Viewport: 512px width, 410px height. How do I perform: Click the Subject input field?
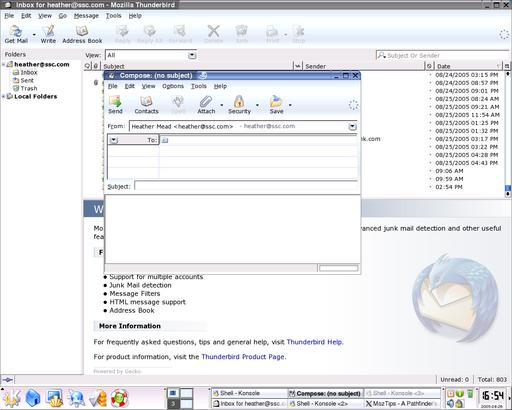[x=246, y=186]
